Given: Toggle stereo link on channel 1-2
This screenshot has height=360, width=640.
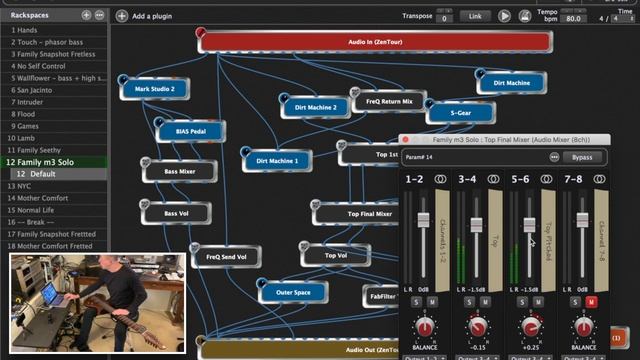Looking at the screenshot, I should pyautogui.click(x=440, y=179).
